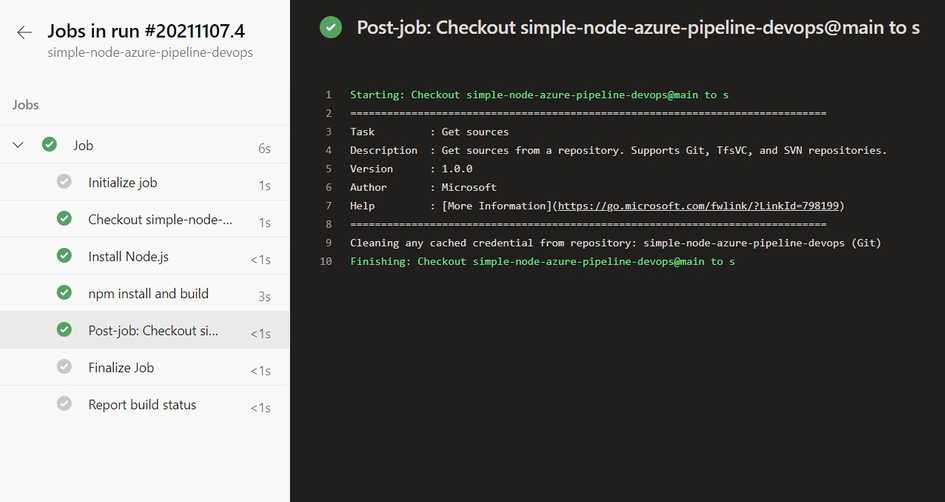Click log line number 10
Screen dimensions: 945x502
[326, 262]
